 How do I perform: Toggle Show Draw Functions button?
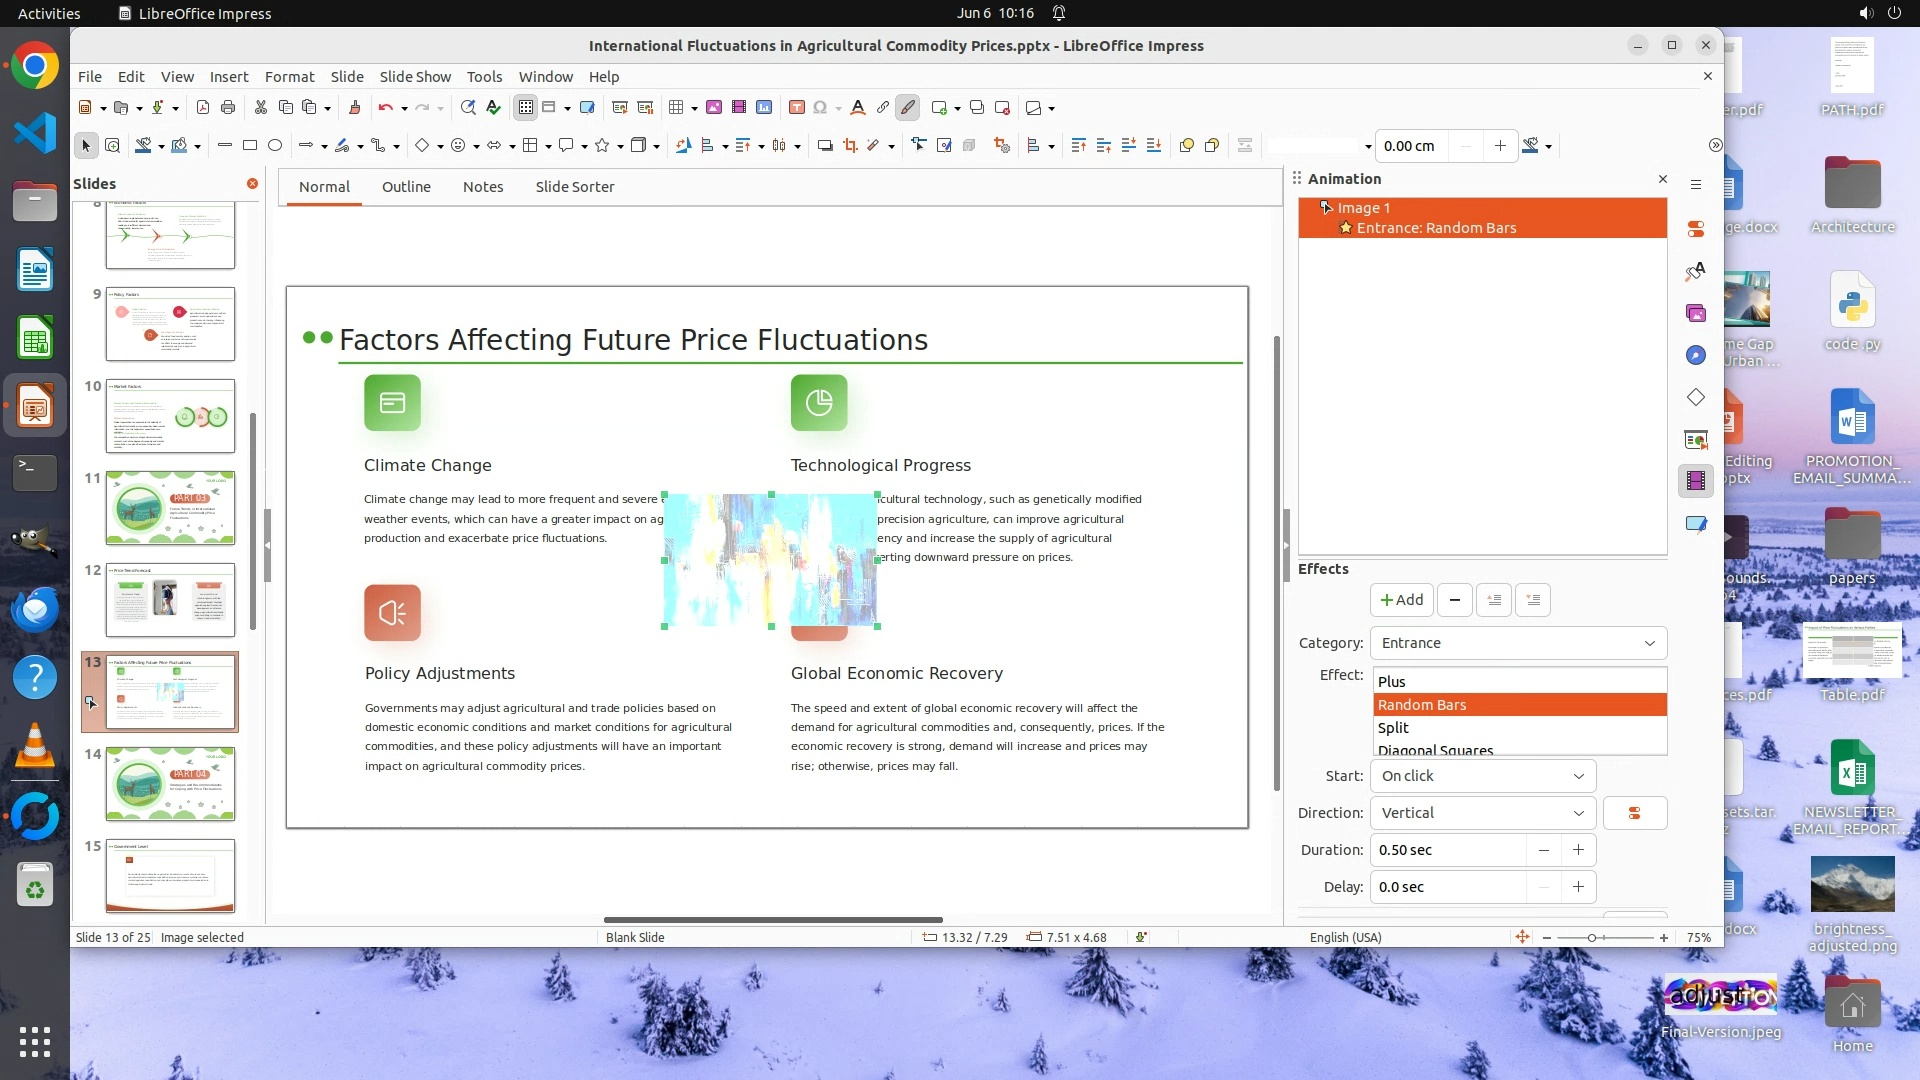[907, 107]
